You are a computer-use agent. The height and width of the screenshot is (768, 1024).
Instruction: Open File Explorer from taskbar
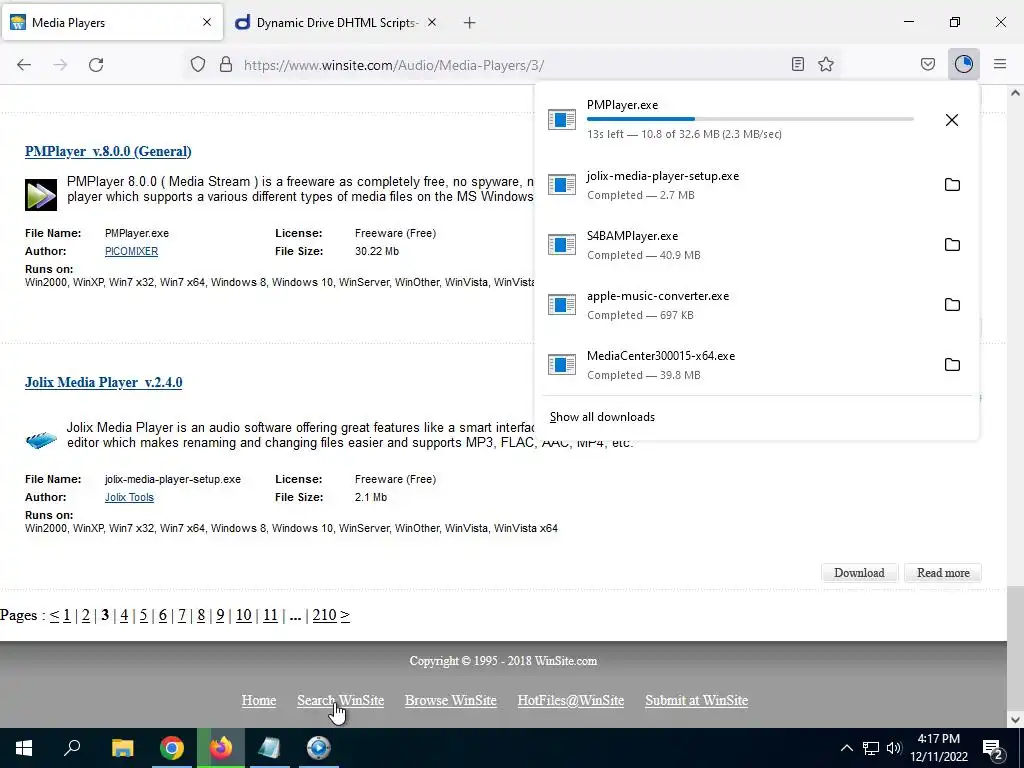(x=122, y=748)
